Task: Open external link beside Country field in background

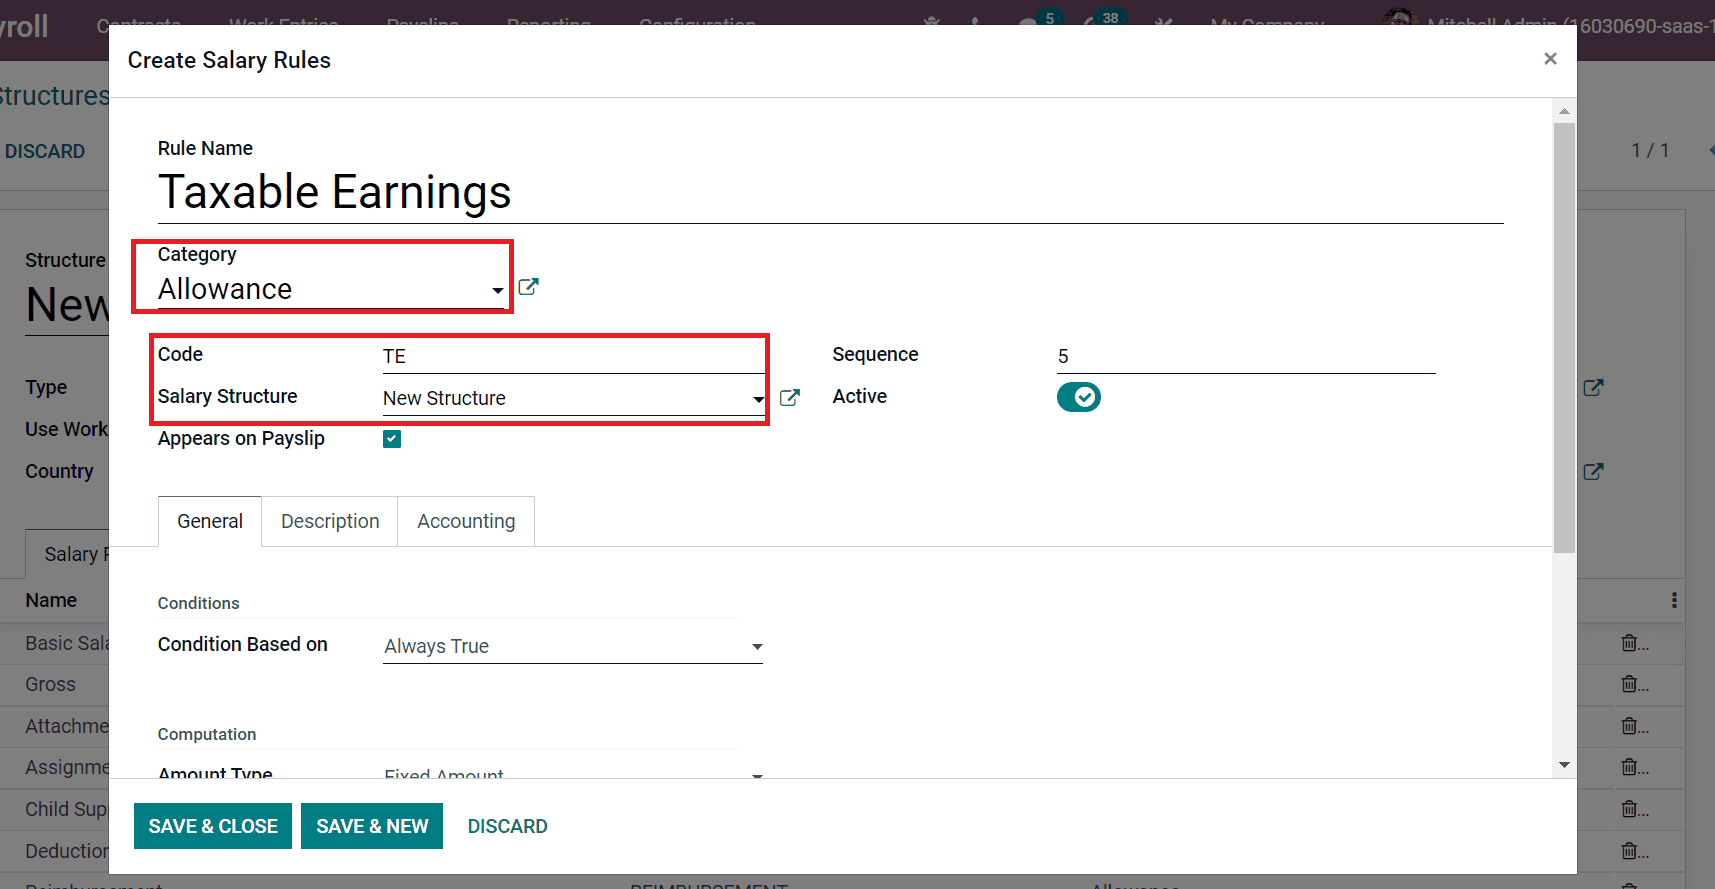Action: (x=1594, y=471)
